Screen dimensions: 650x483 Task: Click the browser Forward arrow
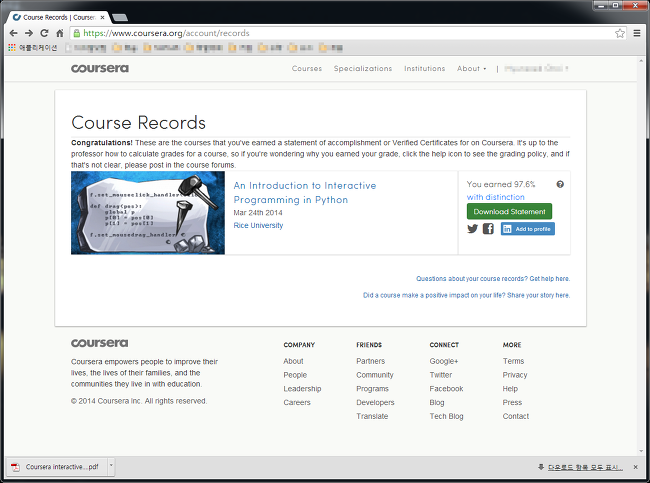point(29,33)
